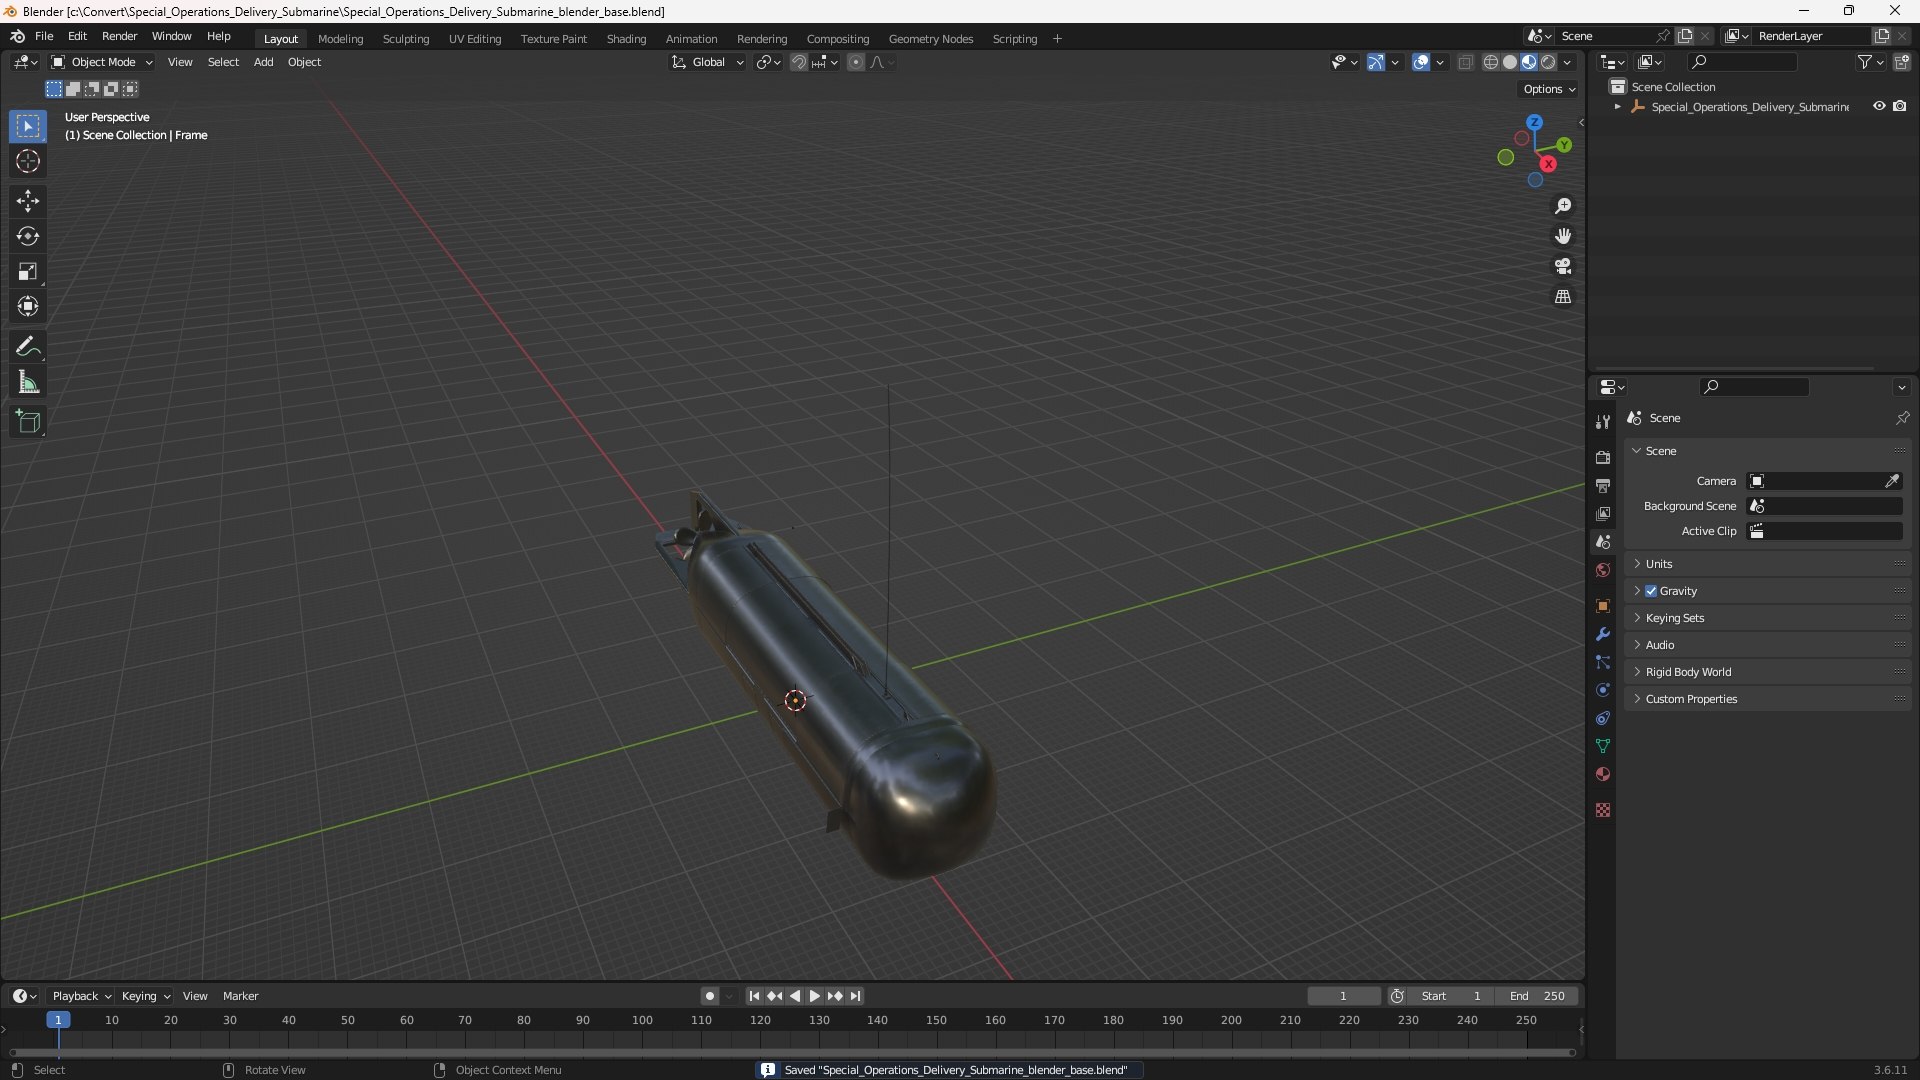
Task: Disable Special_Operations_Delivery_Submarine in renders camera icon
Action: [1900, 106]
